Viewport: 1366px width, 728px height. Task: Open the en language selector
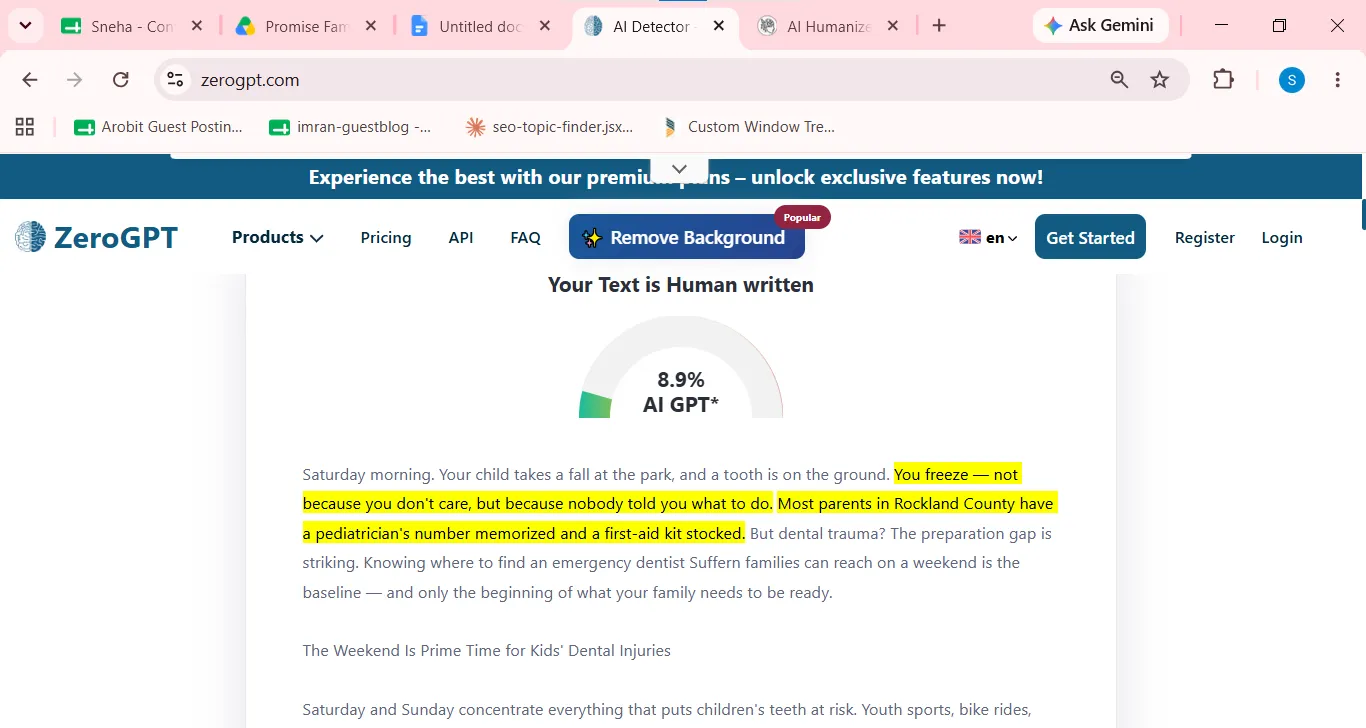click(988, 237)
